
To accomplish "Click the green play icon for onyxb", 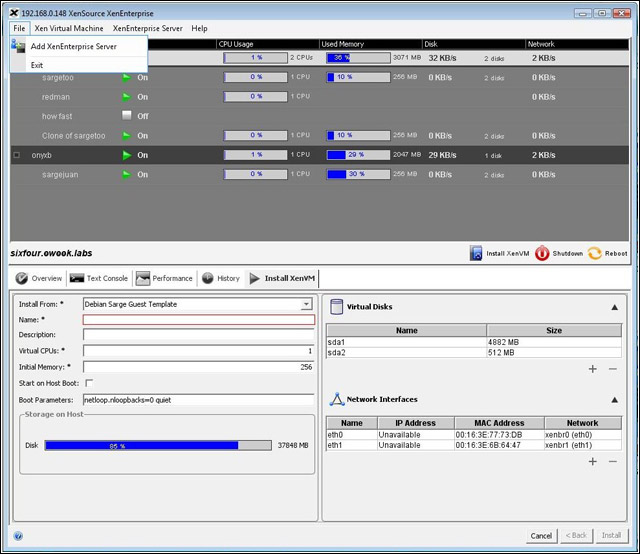I will click(127, 155).
